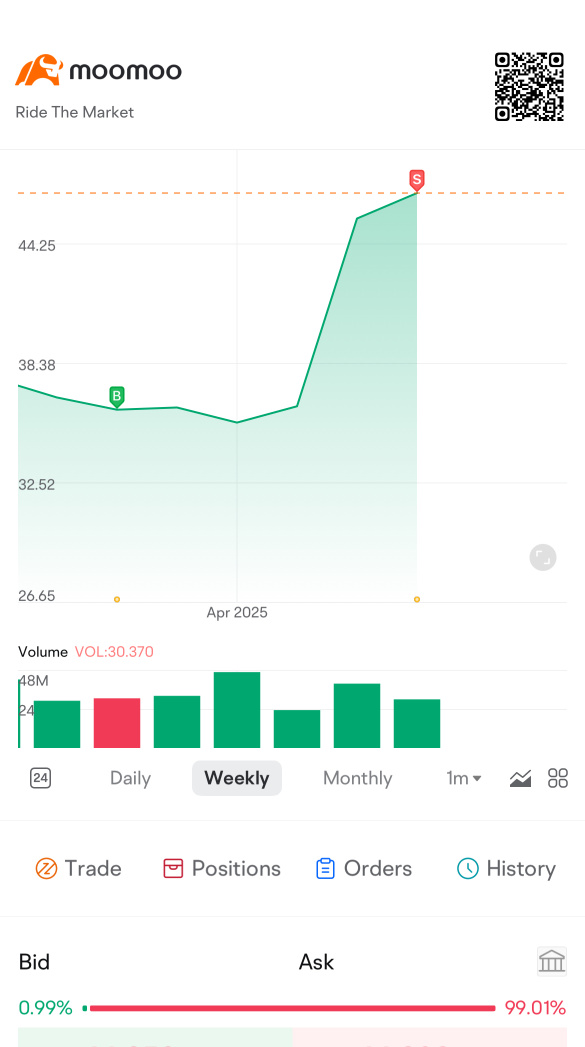Select the red volume bar
Screen dimensions: 585x1047
(x=117, y=722)
